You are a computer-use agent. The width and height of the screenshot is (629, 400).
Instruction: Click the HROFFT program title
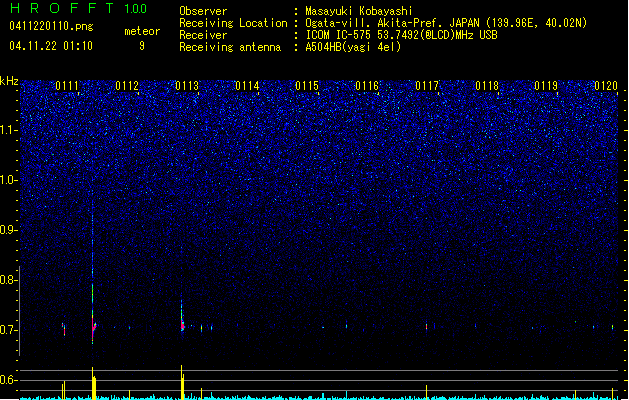(62, 8)
